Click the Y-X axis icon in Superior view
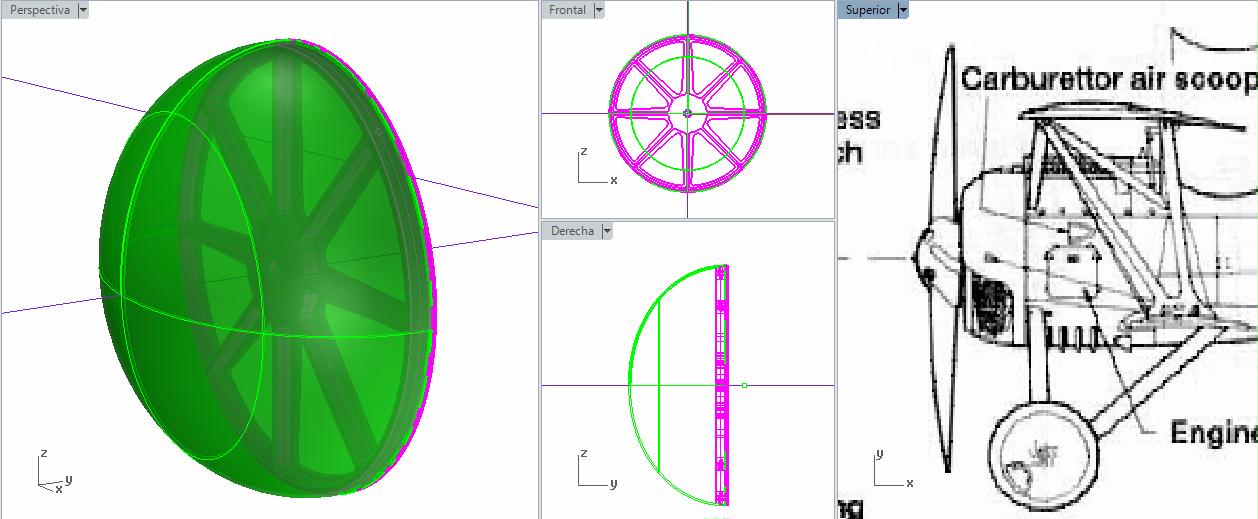 pos(892,471)
